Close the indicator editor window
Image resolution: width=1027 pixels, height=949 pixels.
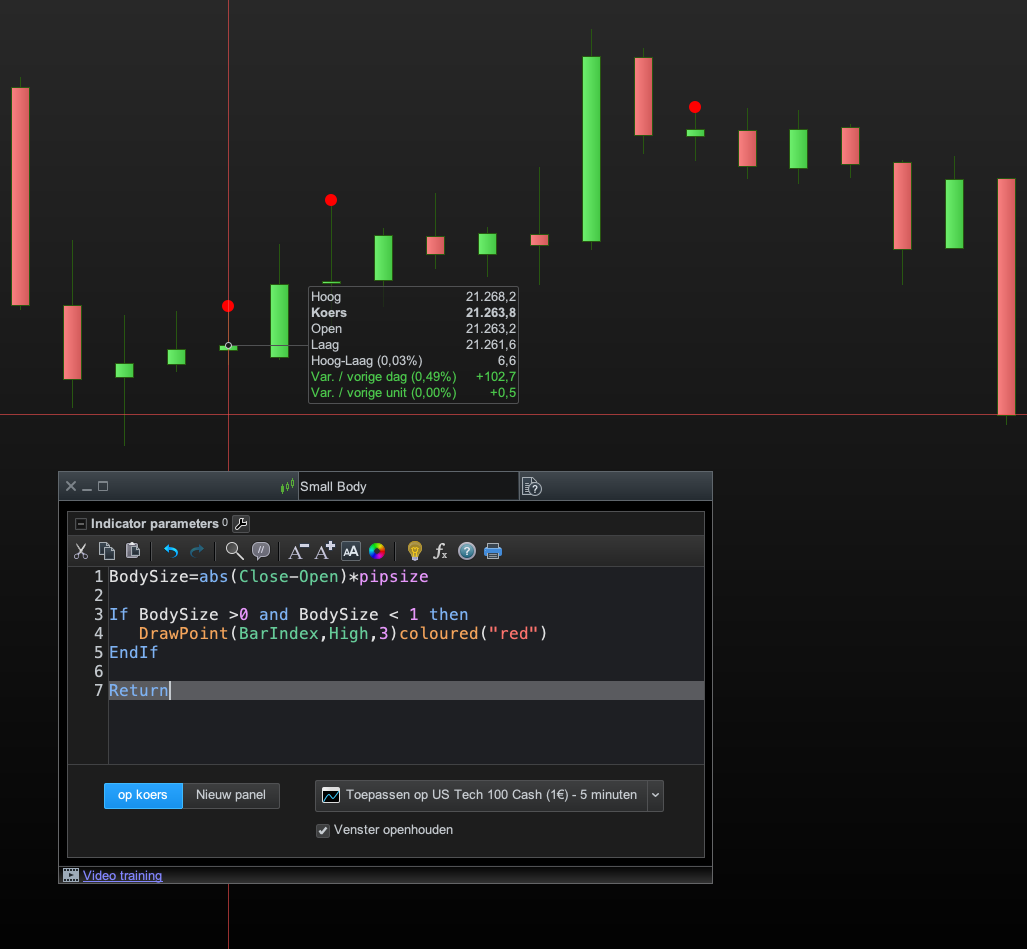pyautogui.click(x=71, y=486)
